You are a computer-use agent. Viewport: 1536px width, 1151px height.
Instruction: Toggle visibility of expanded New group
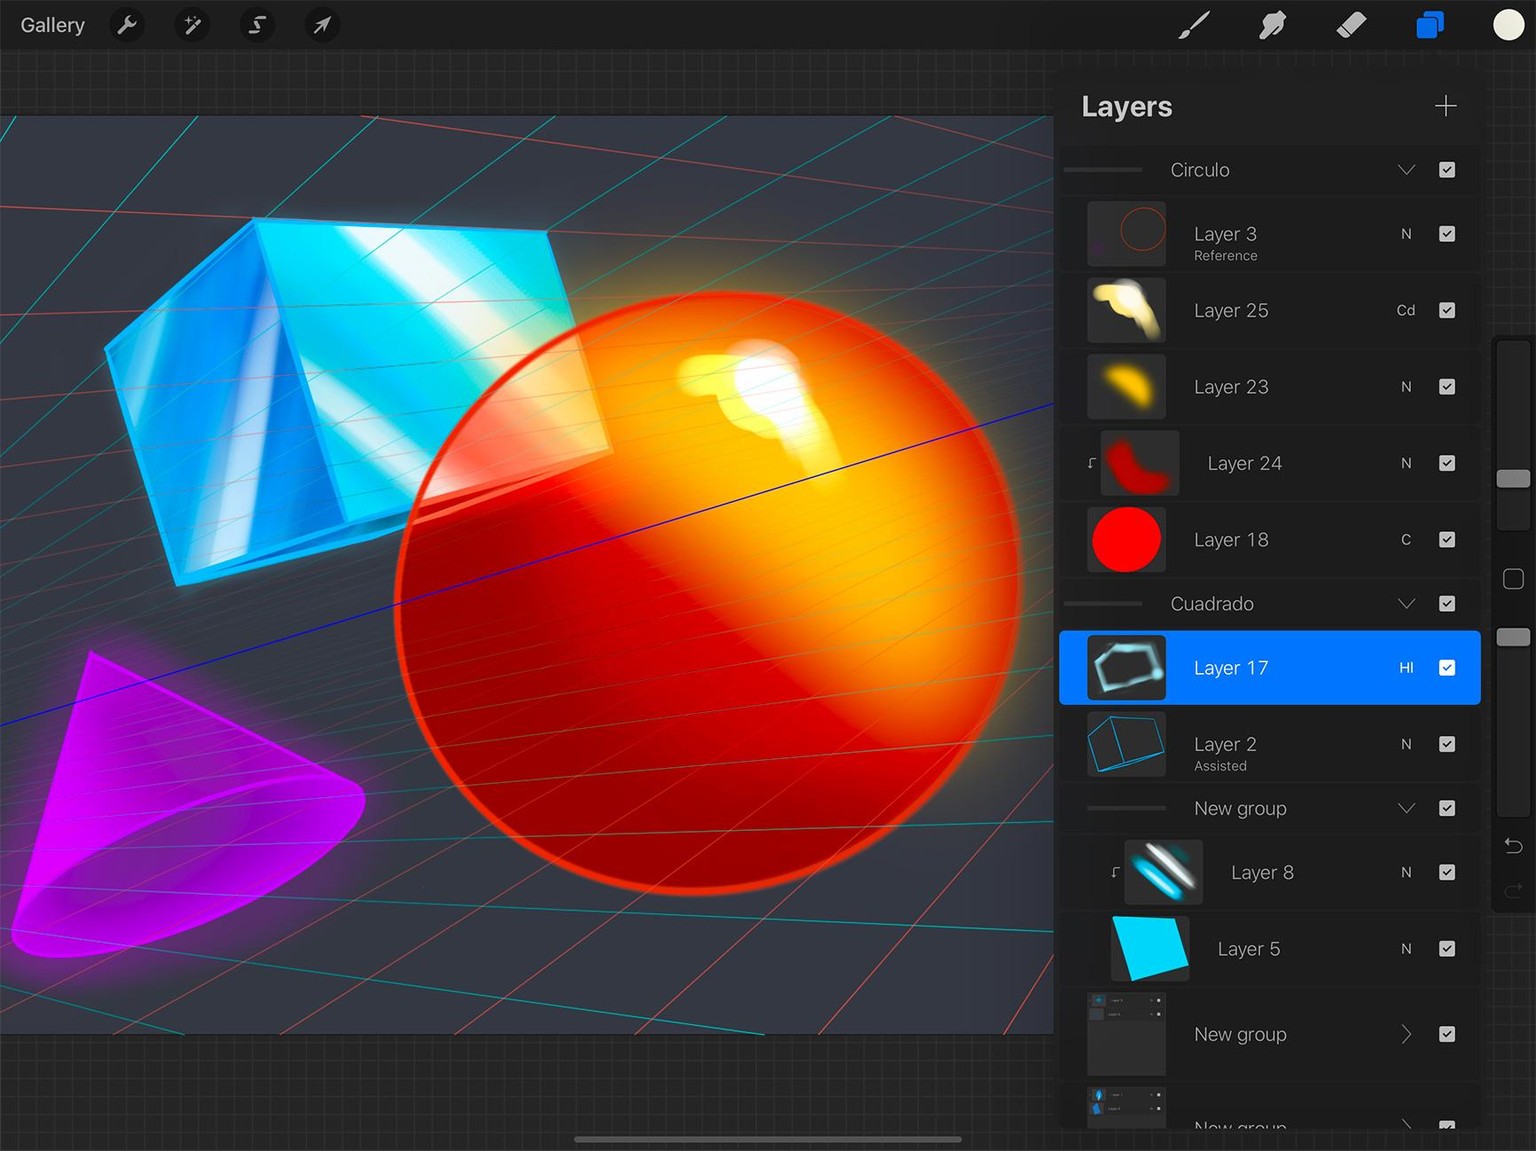click(1447, 808)
